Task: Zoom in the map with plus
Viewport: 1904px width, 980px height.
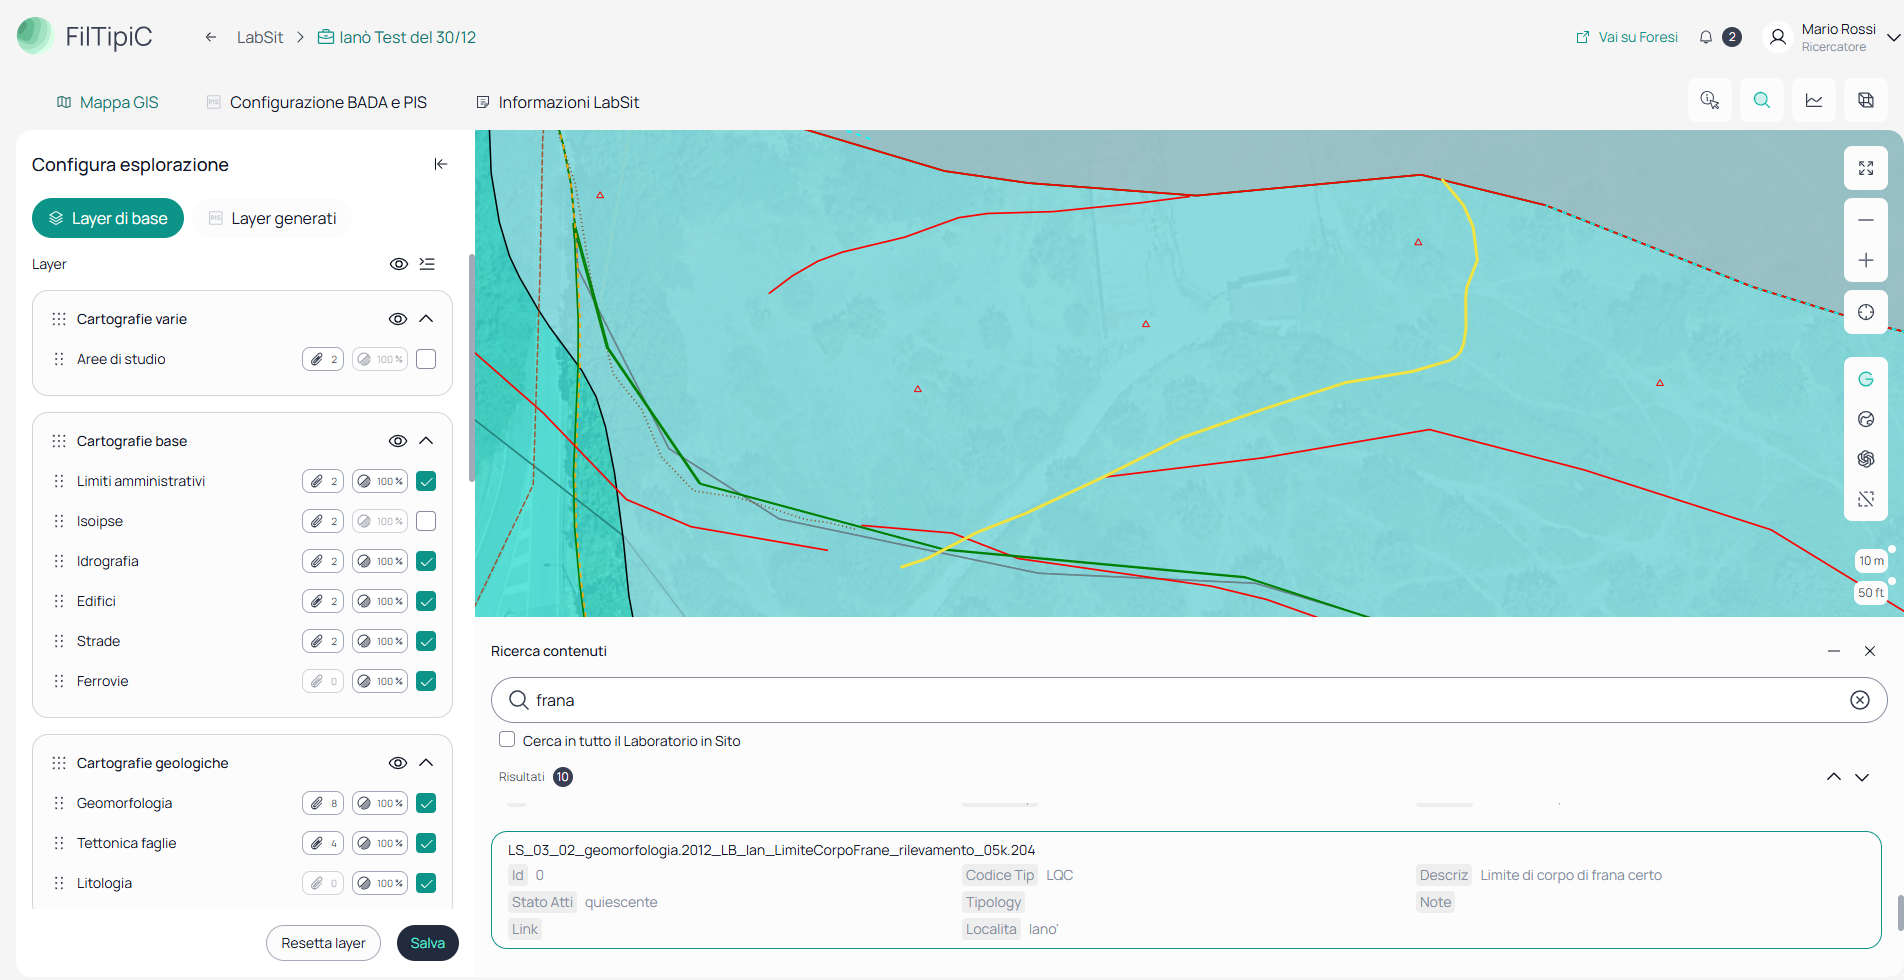Action: 1866,260
